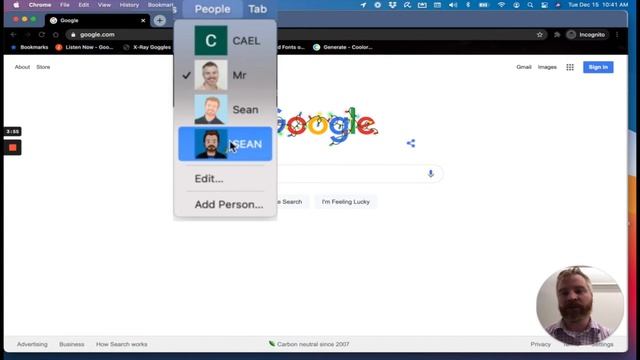Open the Store link
The width and height of the screenshot is (640, 360).
coord(43,67)
